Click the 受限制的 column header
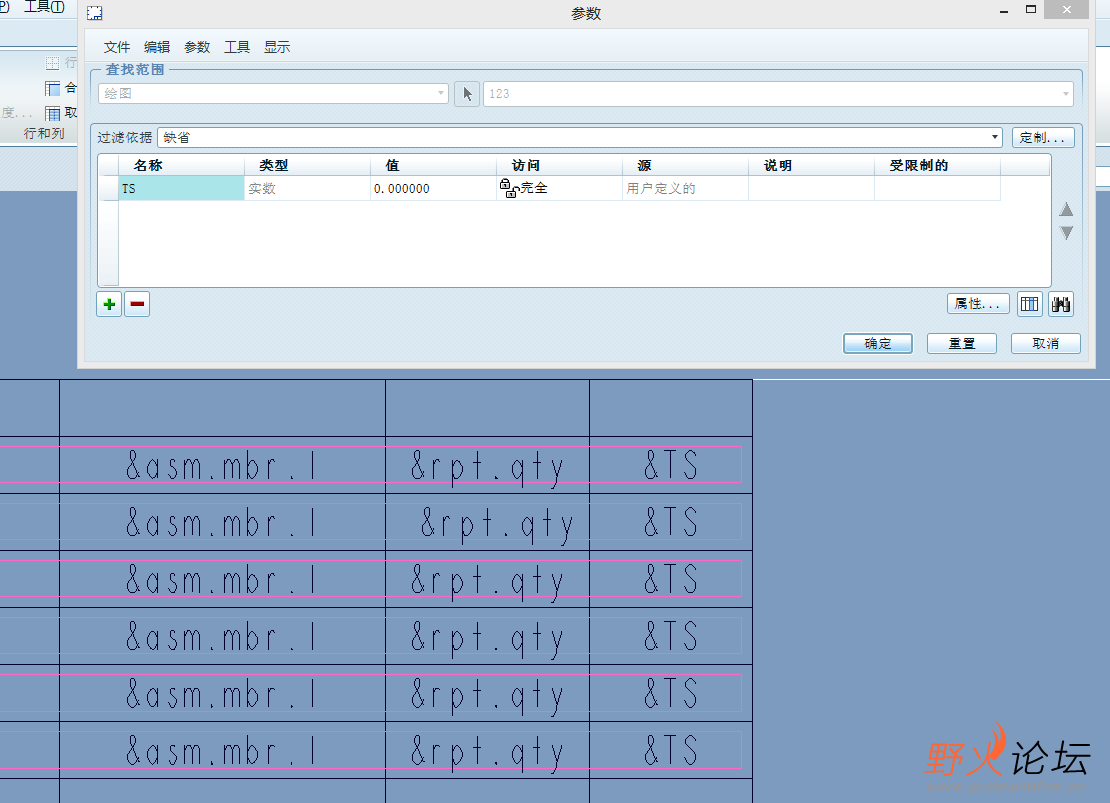 tap(937, 165)
